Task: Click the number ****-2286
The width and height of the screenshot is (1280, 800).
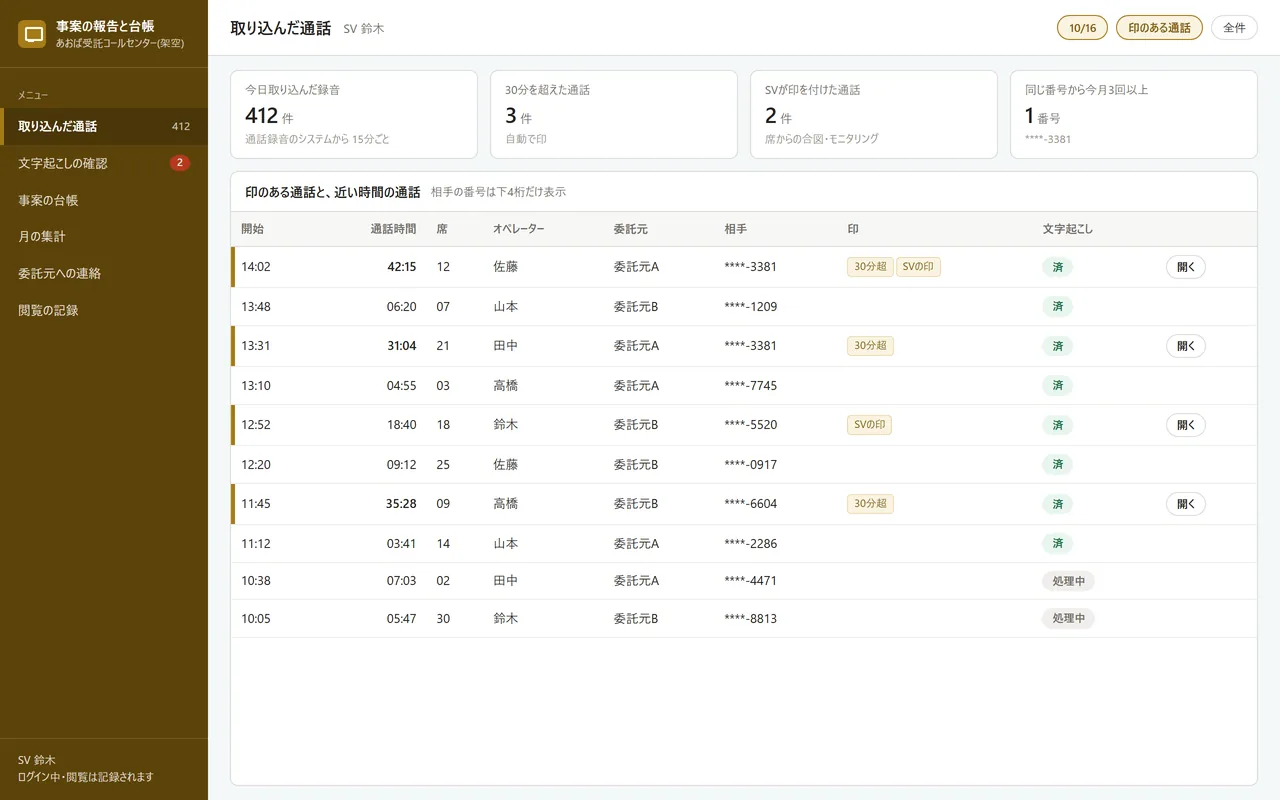Action: (751, 544)
